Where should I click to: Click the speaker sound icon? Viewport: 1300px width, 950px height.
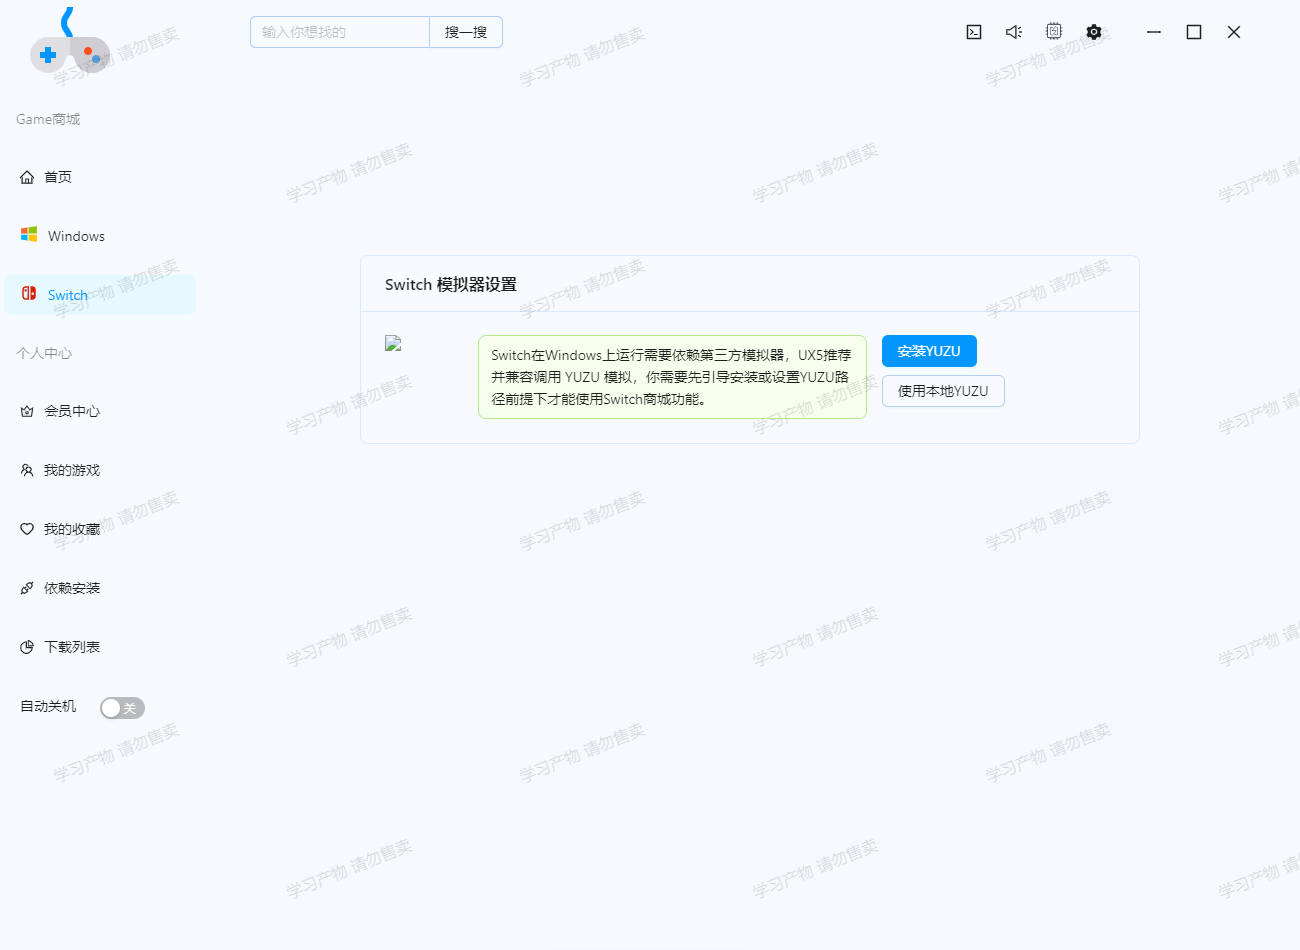(1014, 32)
